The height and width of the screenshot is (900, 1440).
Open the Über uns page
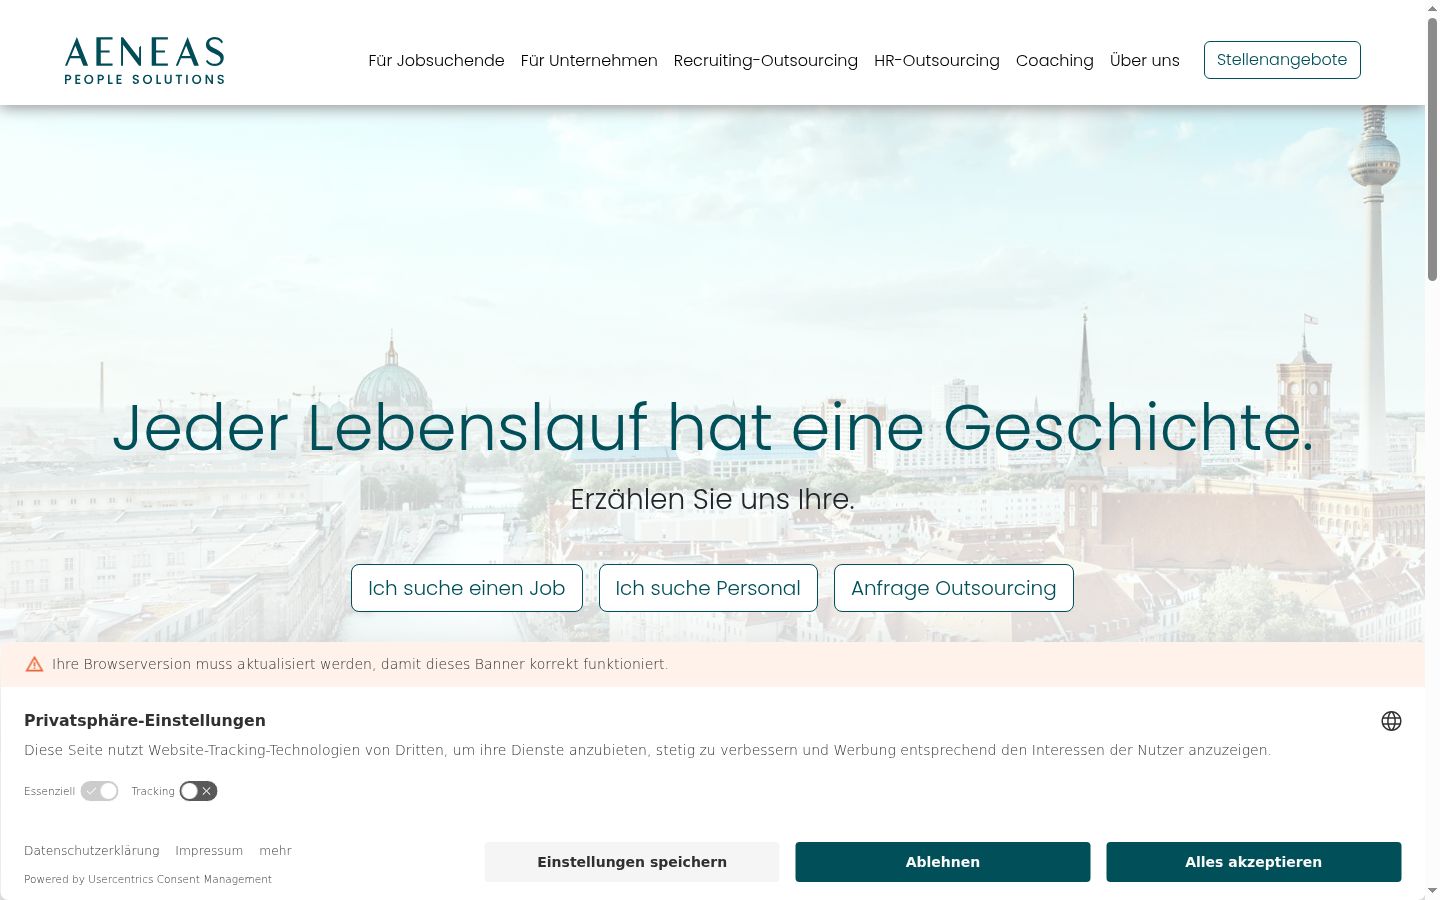pos(1145,60)
